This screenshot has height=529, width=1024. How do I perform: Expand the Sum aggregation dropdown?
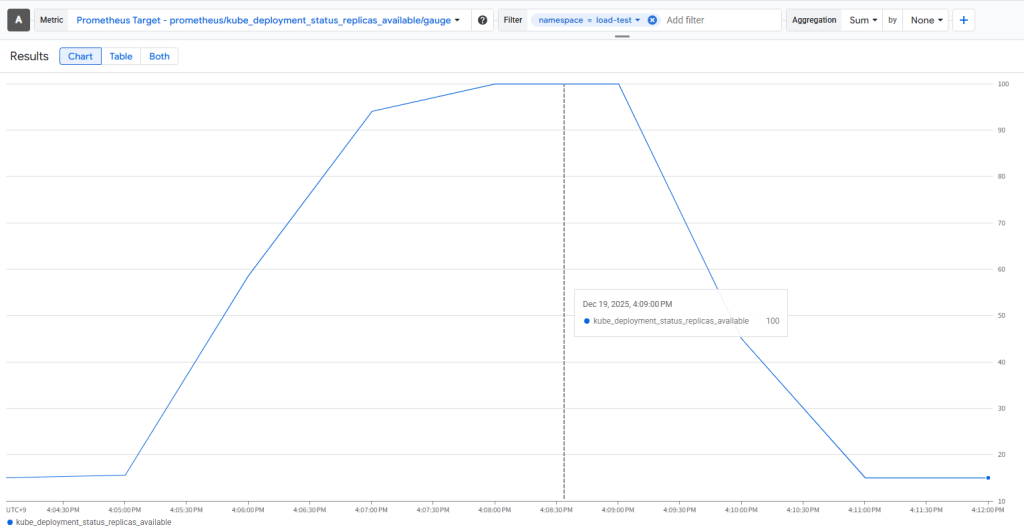point(863,20)
